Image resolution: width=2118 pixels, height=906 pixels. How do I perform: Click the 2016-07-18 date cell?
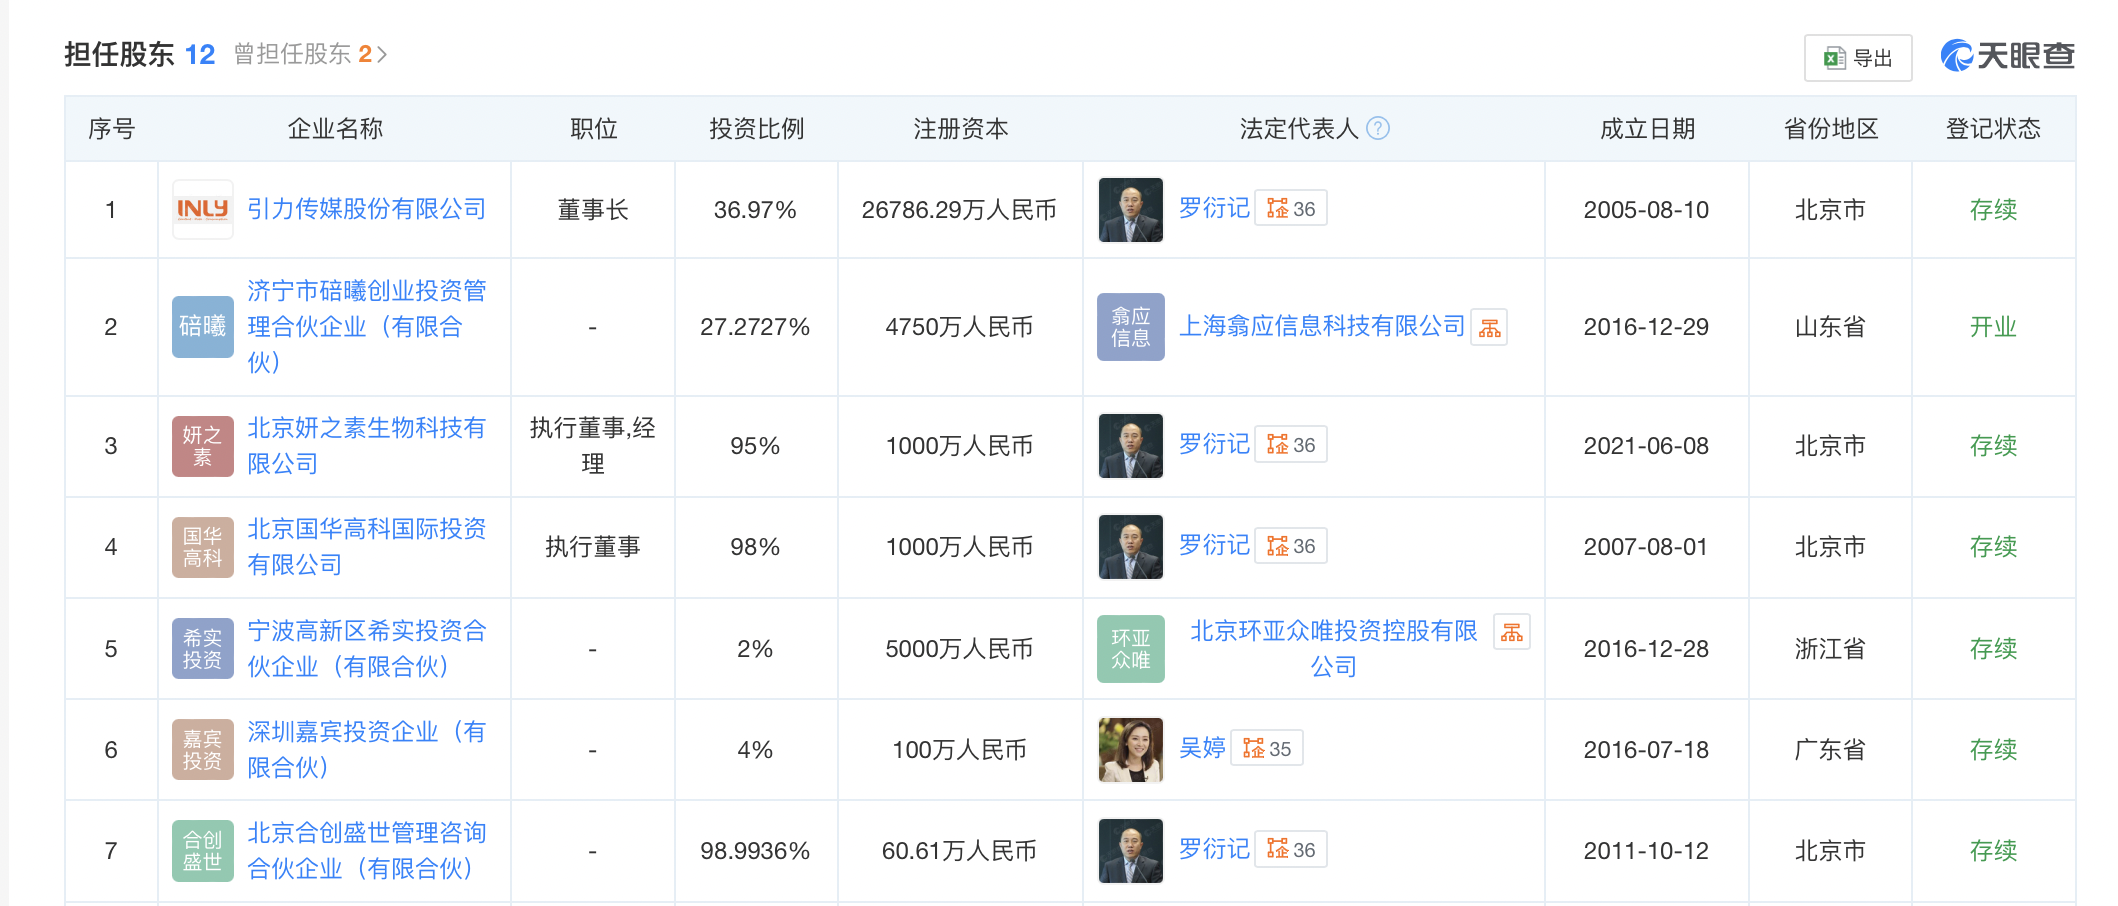(1646, 750)
